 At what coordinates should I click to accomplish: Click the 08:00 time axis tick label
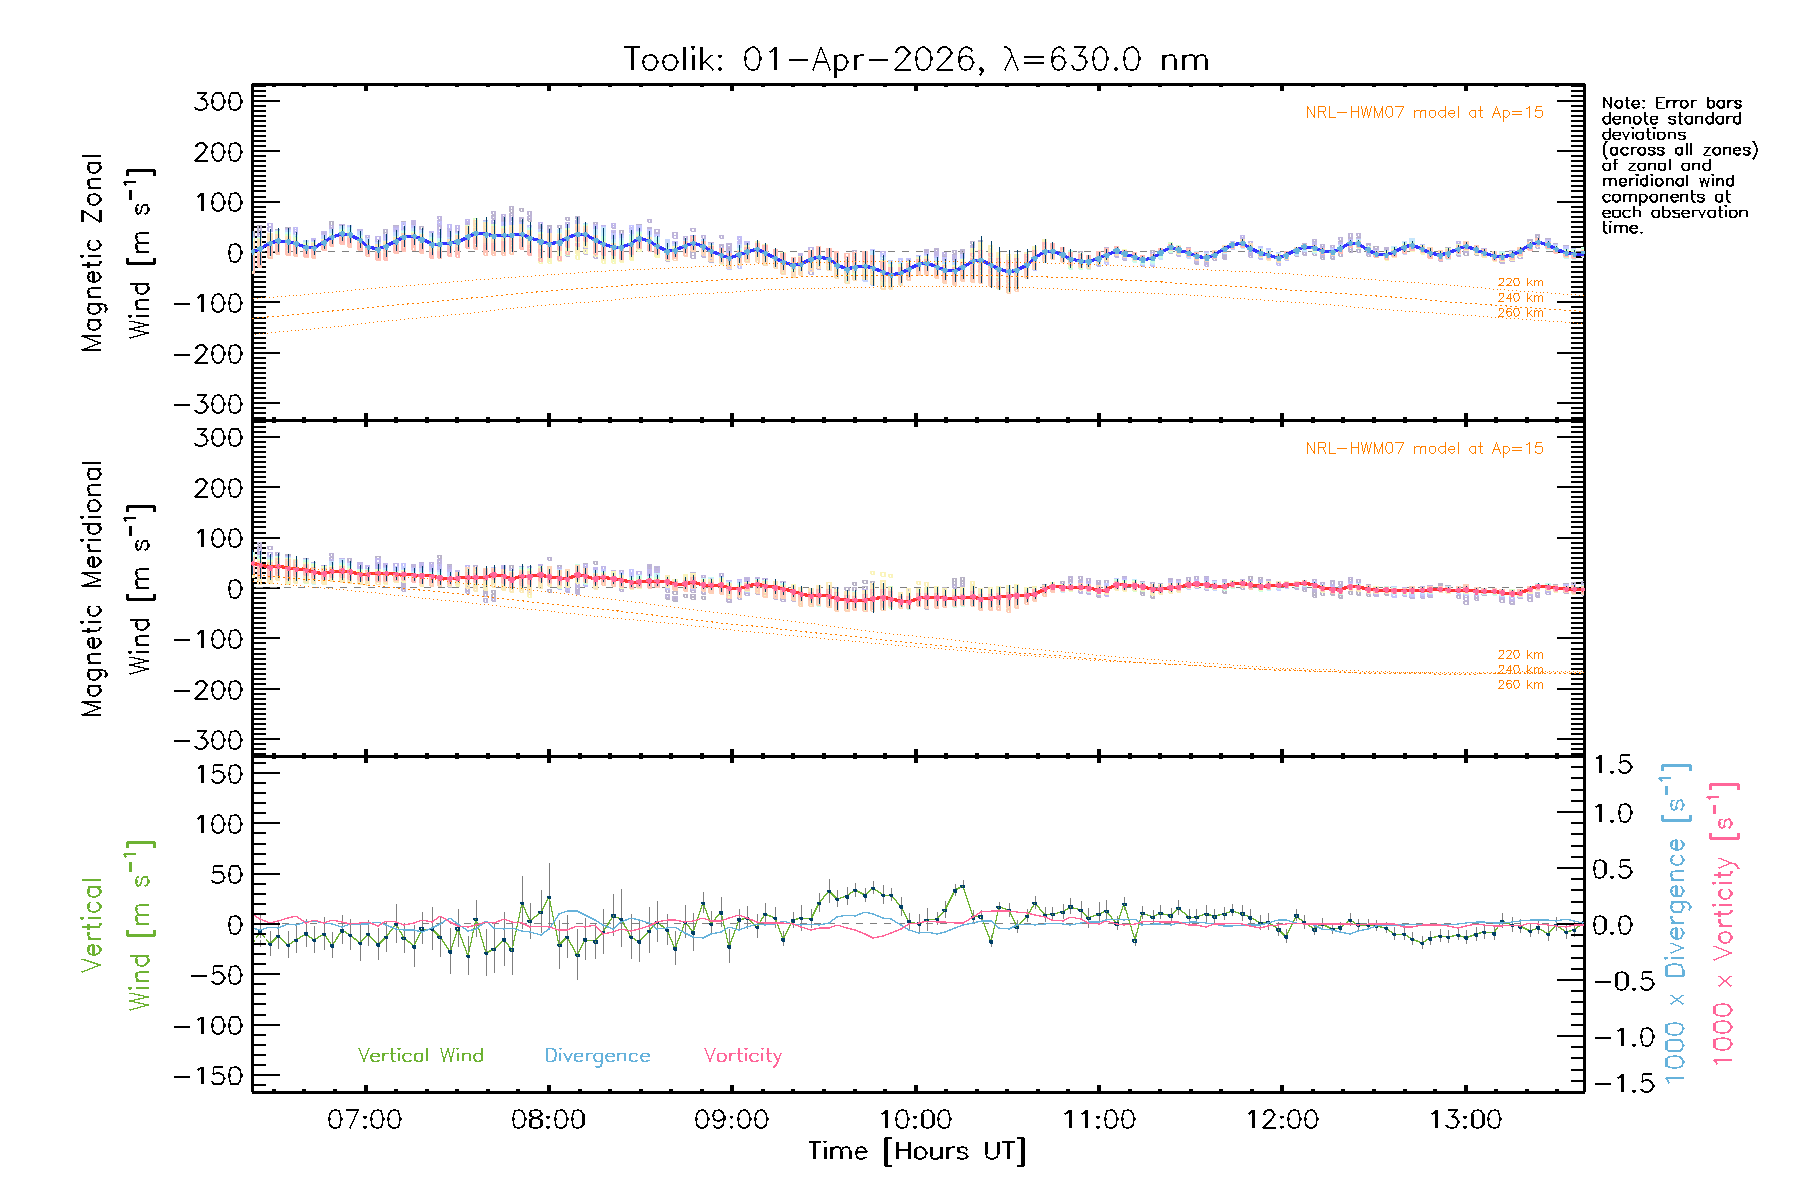click(x=548, y=1120)
